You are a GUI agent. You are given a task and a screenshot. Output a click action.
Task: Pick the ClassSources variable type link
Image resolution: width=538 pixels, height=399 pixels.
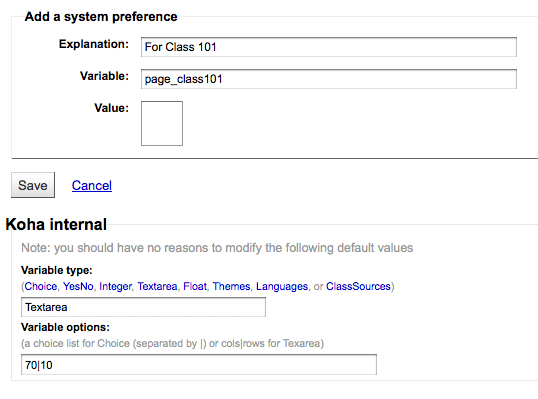[x=358, y=286]
